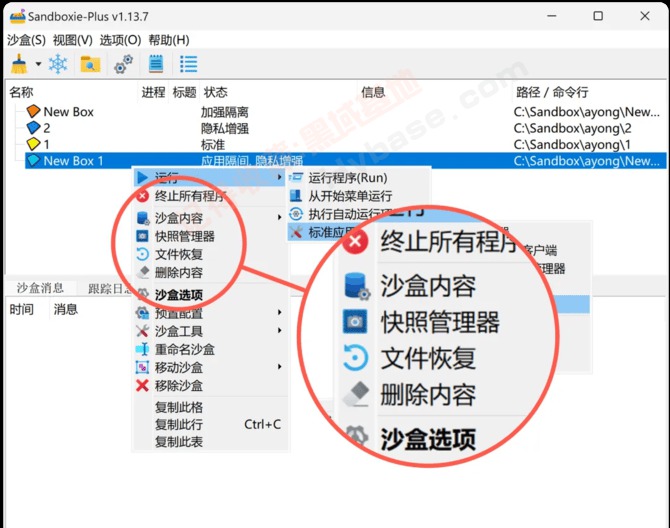Expand the 沙盒内容 submenu arrow

pyautogui.click(x=279, y=217)
